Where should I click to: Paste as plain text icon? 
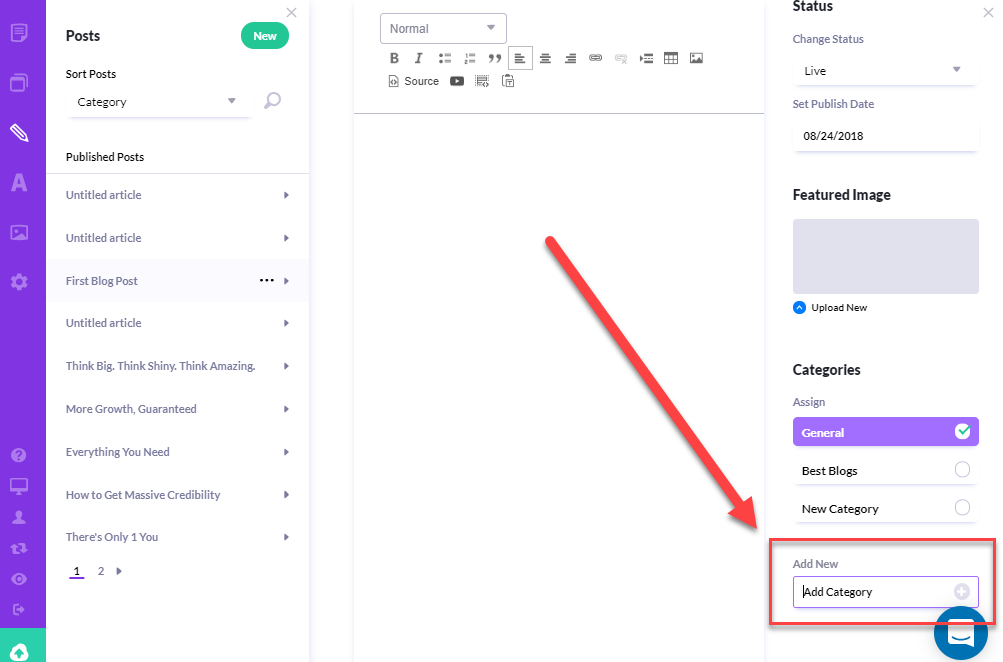coord(508,81)
